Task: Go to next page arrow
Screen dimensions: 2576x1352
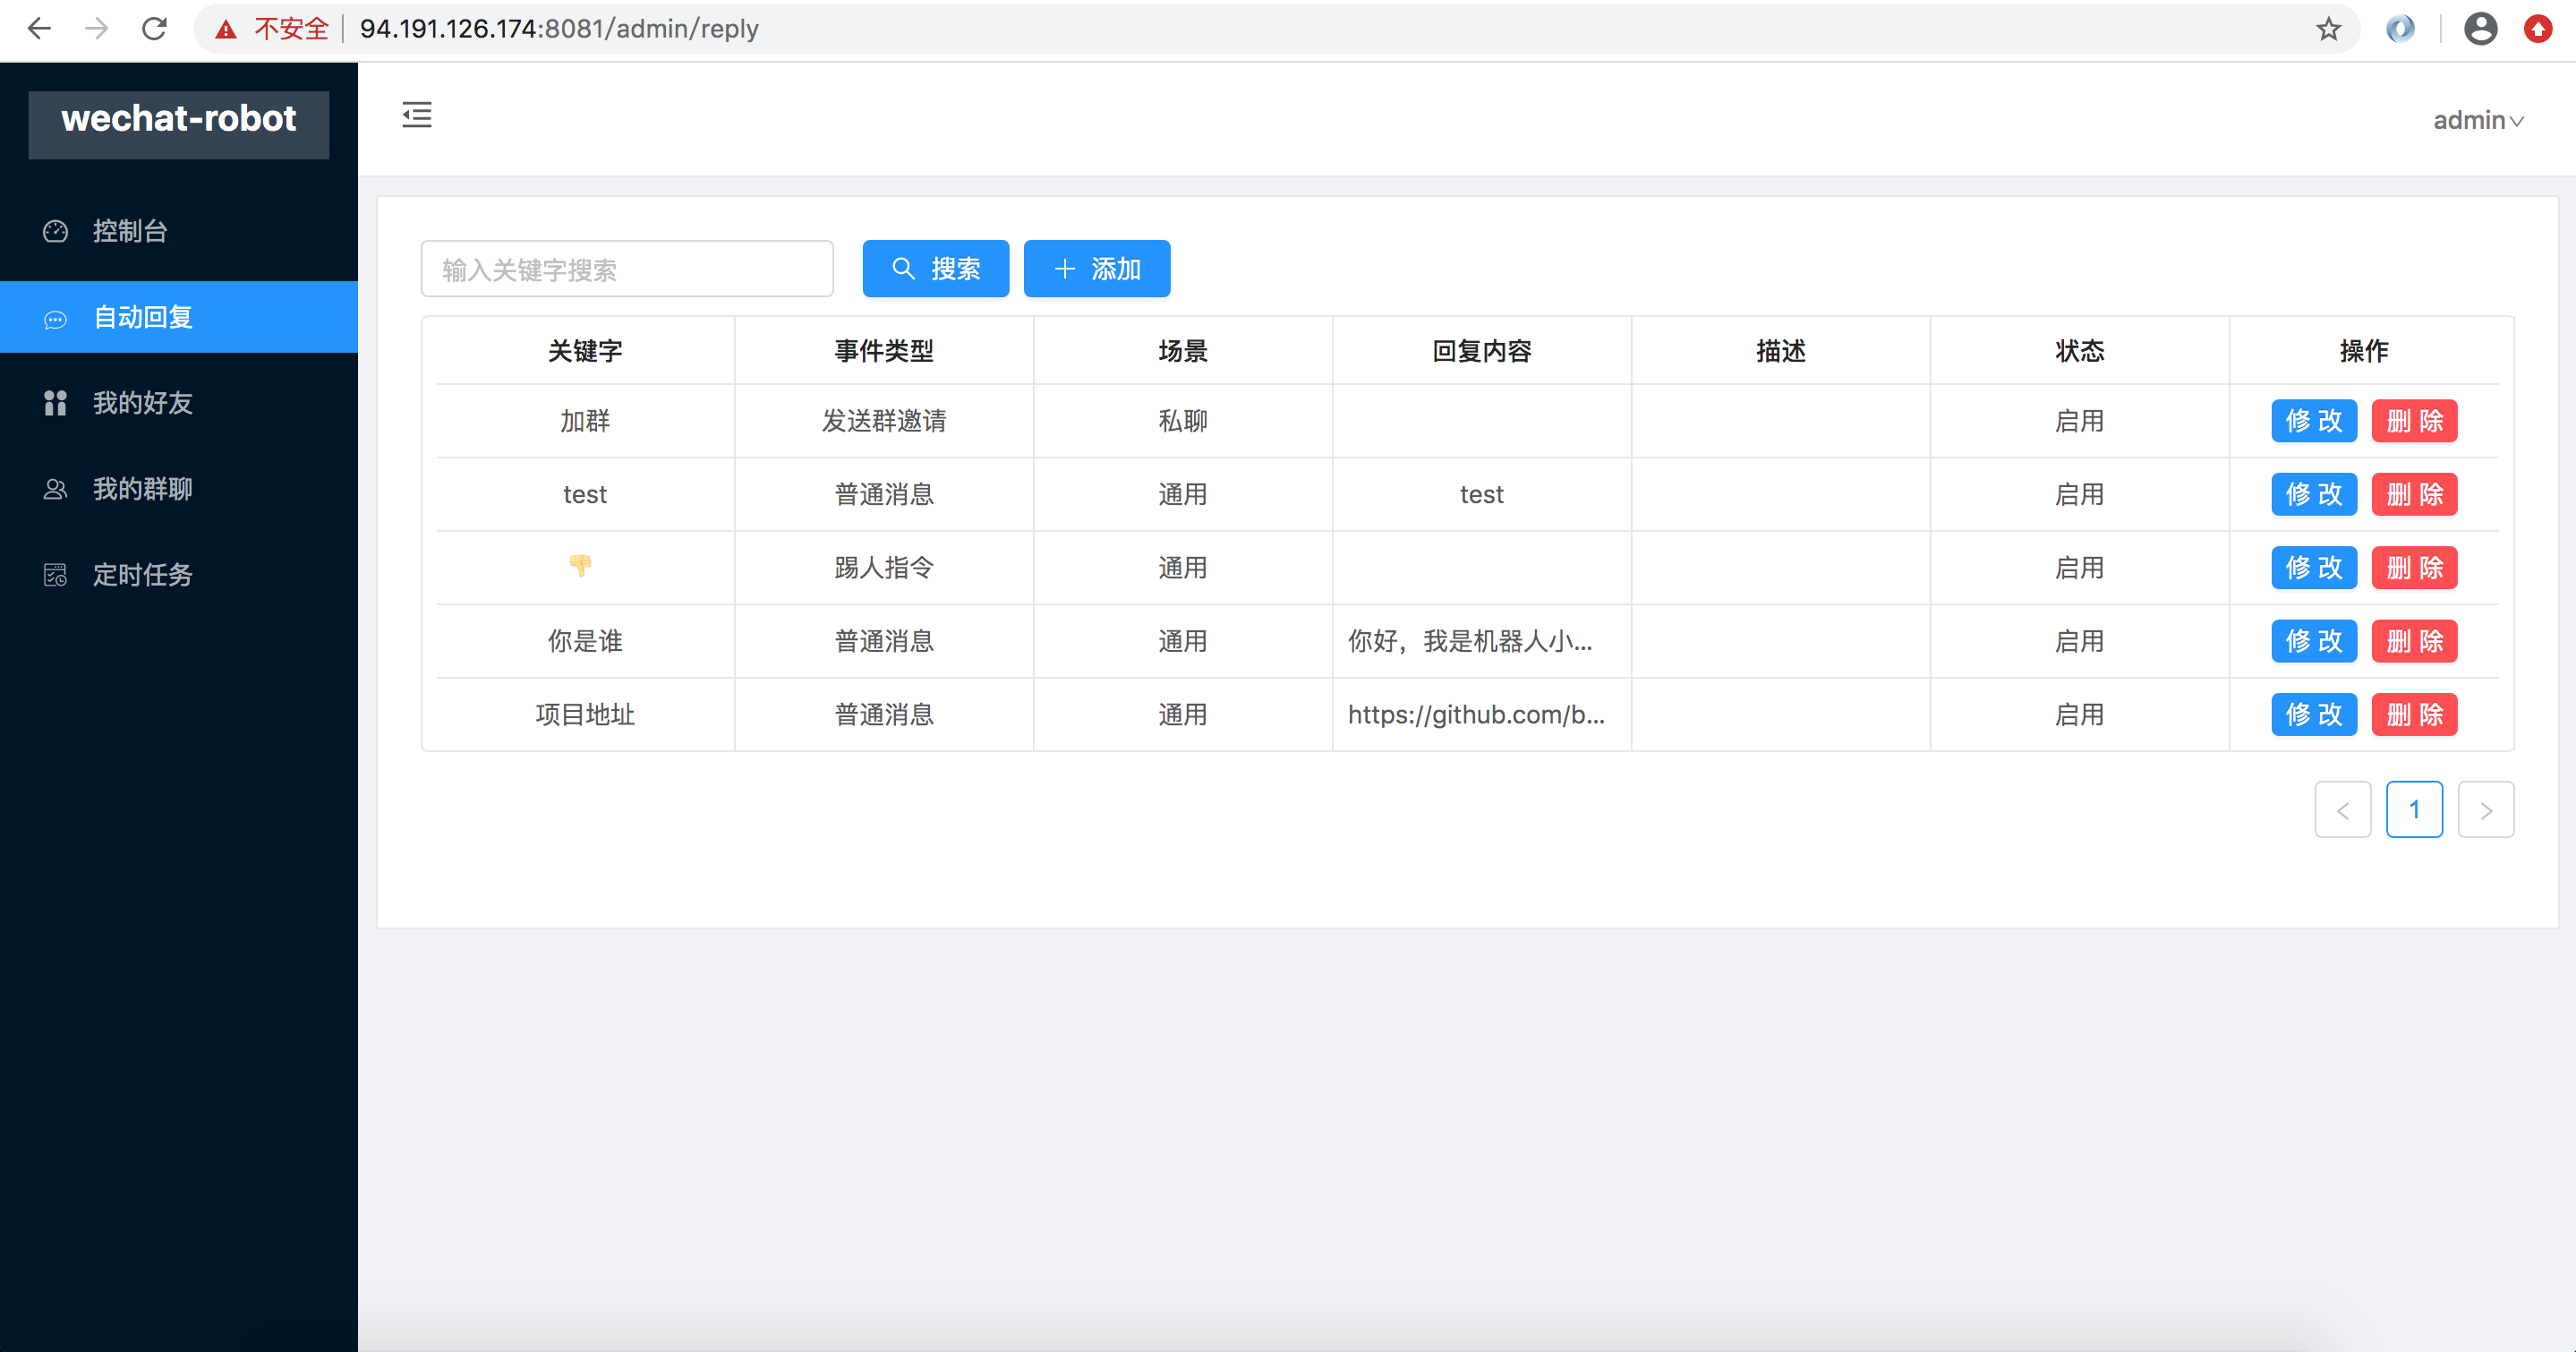Action: pyautogui.click(x=2485, y=810)
